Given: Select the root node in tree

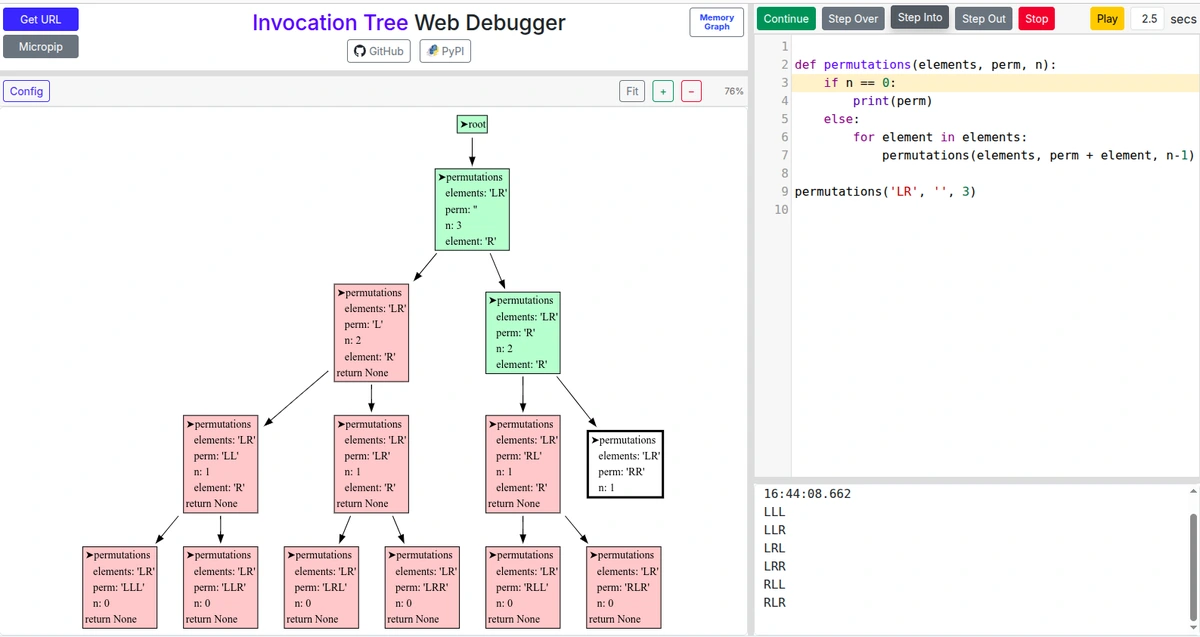Looking at the screenshot, I should [472, 124].
